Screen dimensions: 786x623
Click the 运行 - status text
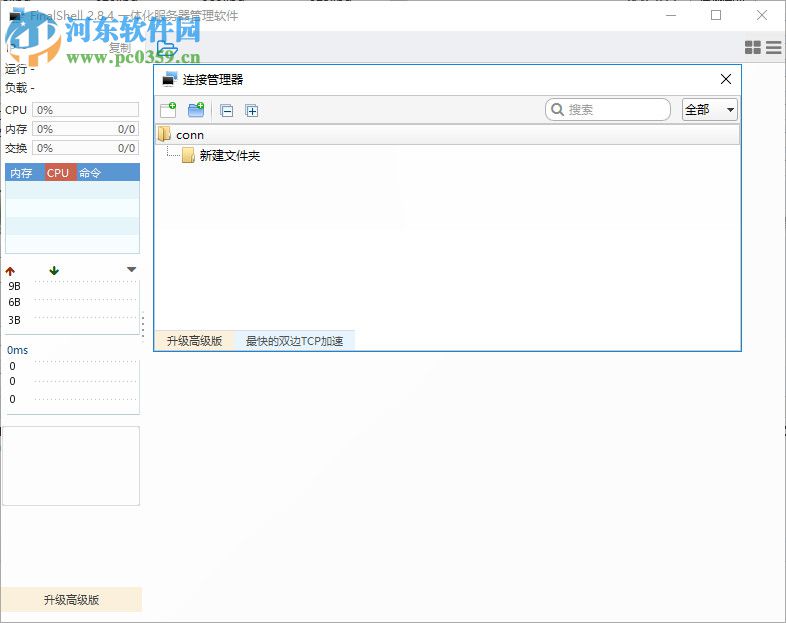[x=20, y=69]
